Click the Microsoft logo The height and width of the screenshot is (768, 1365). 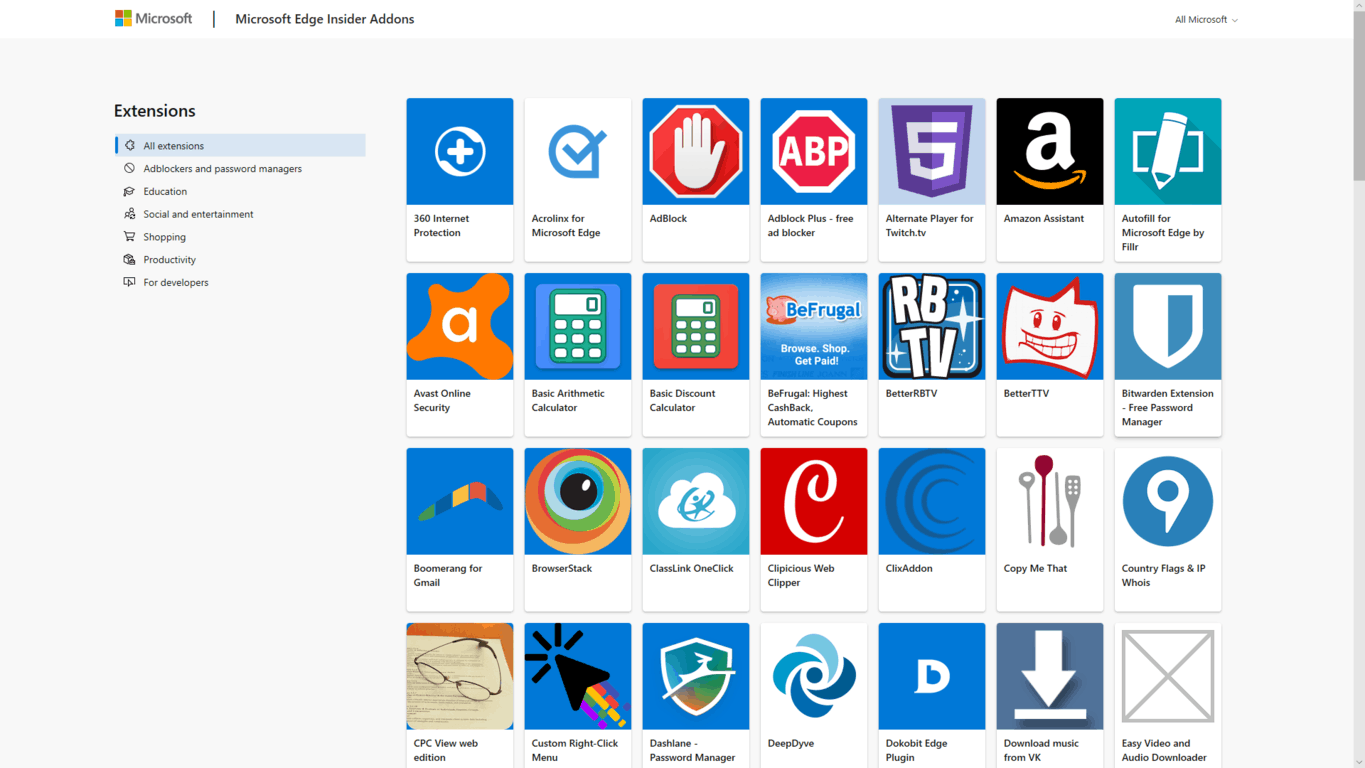point(153,19)
